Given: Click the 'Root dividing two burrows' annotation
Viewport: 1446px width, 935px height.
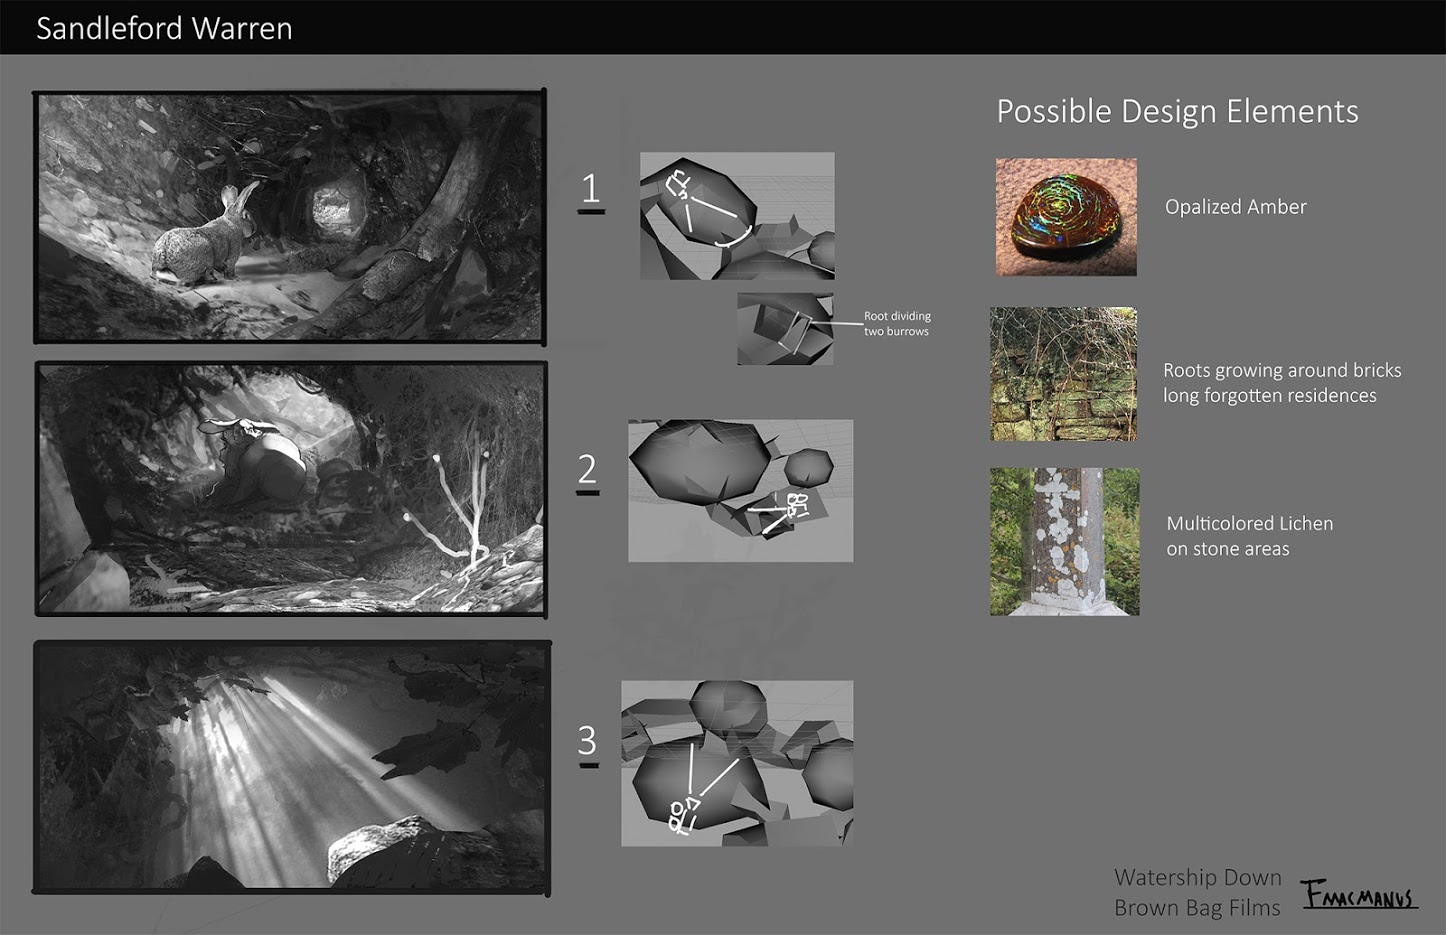Looking at the screenshot, I should (x=897, y=323).
